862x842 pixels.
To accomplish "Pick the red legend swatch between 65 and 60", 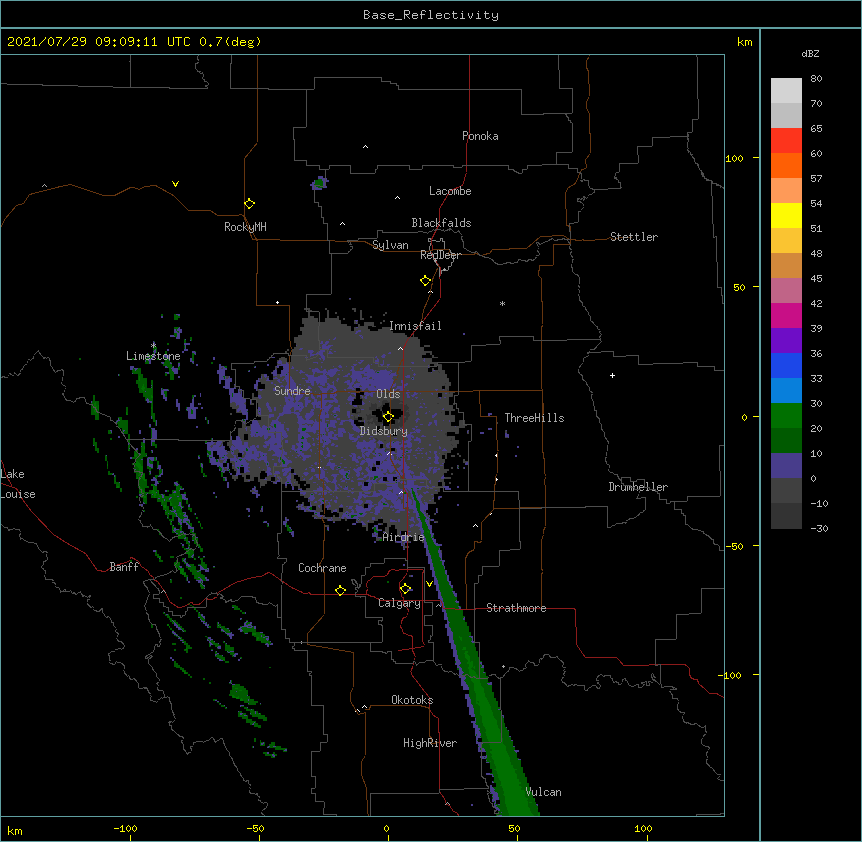I will point(786,141).
